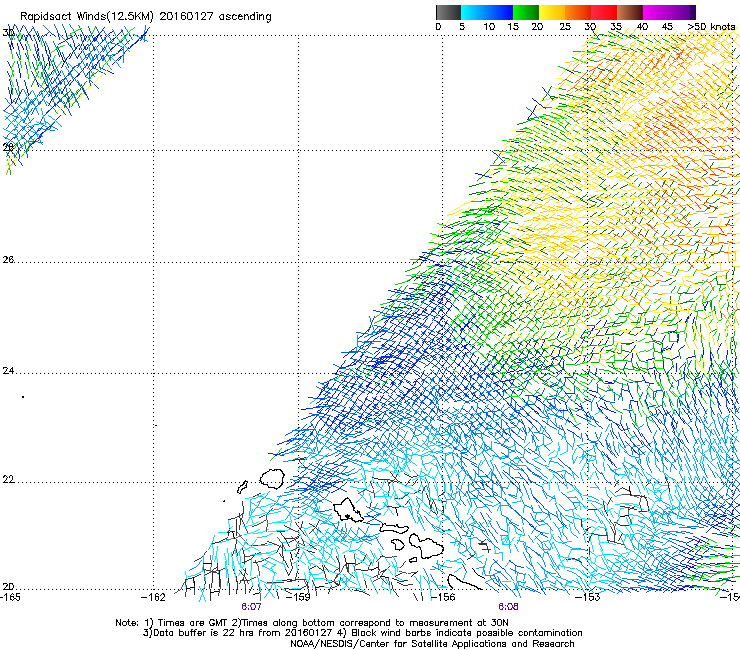Click the longitude -156 axis label
Screen dimensions: 740x650
443,597
